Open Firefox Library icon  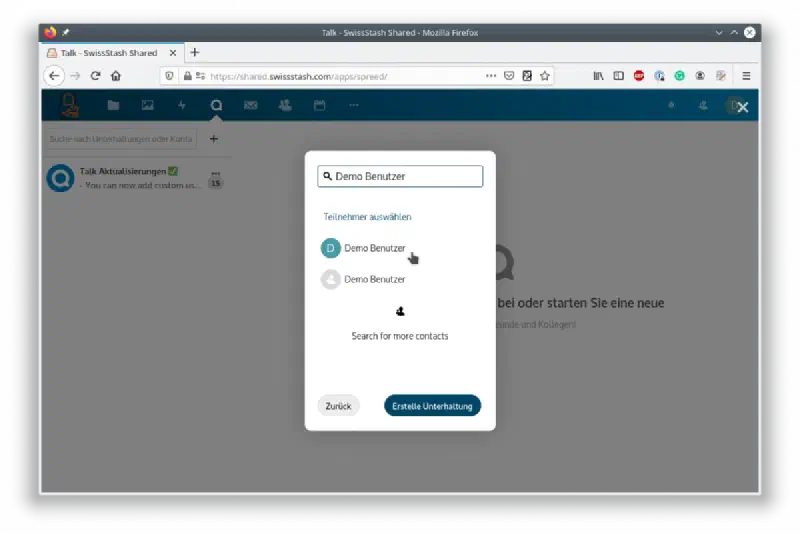(598, 76)
